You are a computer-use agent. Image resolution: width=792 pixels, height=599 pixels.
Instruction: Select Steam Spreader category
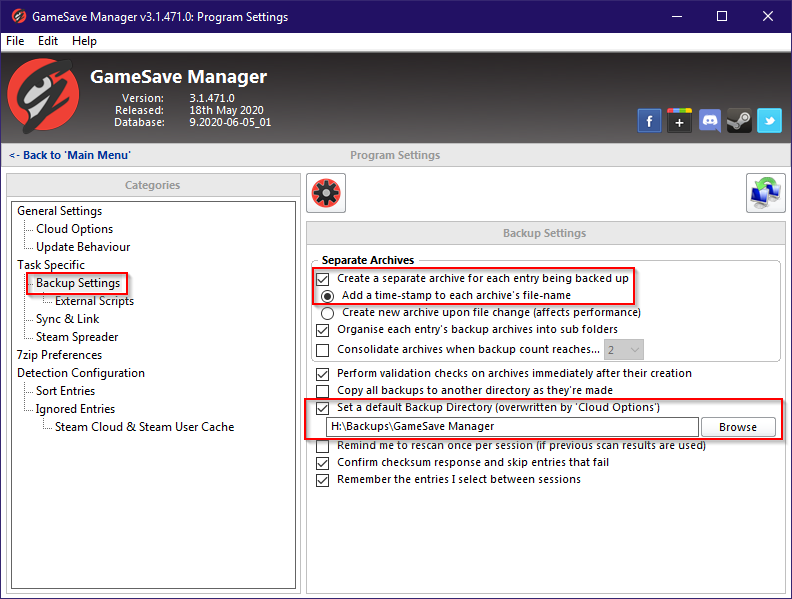tap(77, 337)
